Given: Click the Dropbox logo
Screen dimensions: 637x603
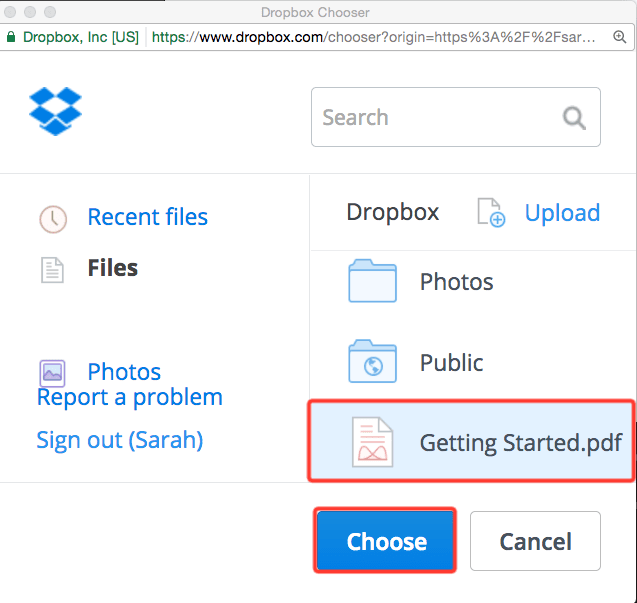Looking at the screenshot, I should click(x=55, y=111).
